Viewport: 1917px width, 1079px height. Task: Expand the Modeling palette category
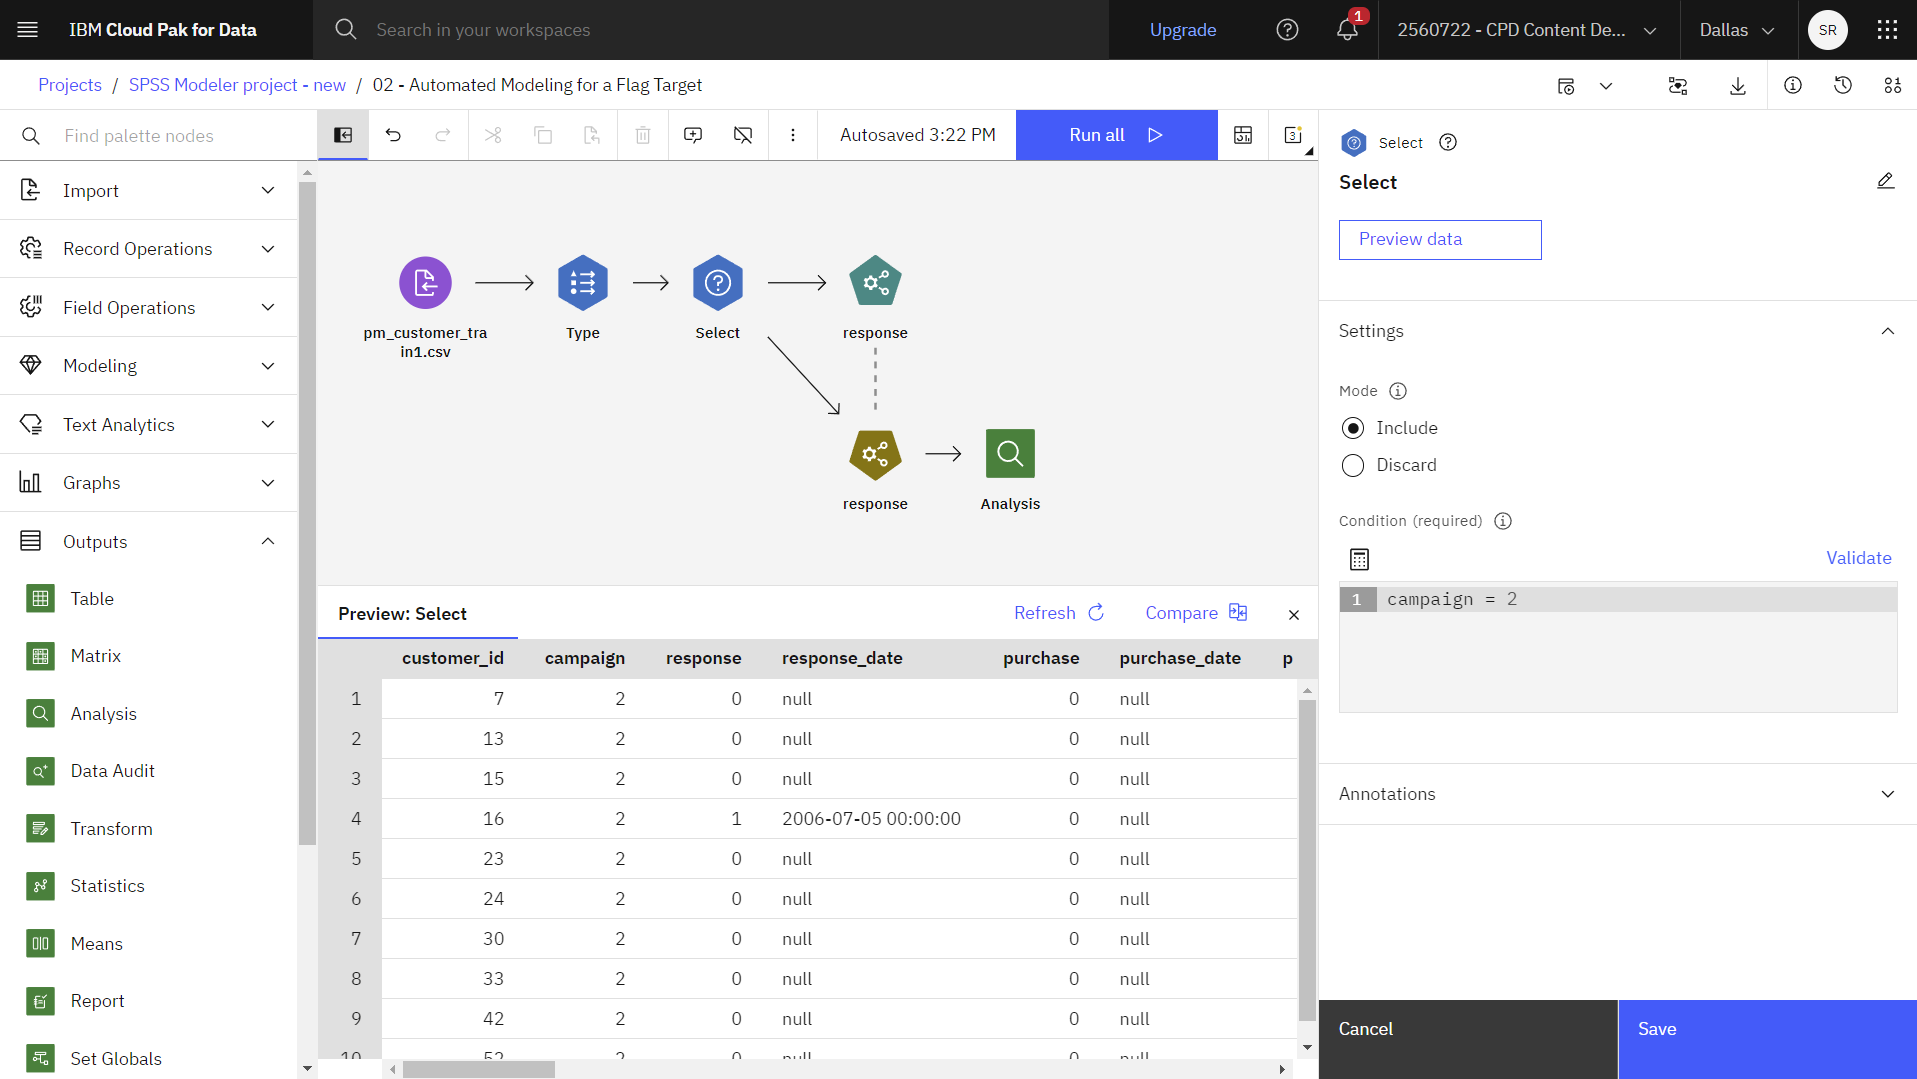pos(149,366)
